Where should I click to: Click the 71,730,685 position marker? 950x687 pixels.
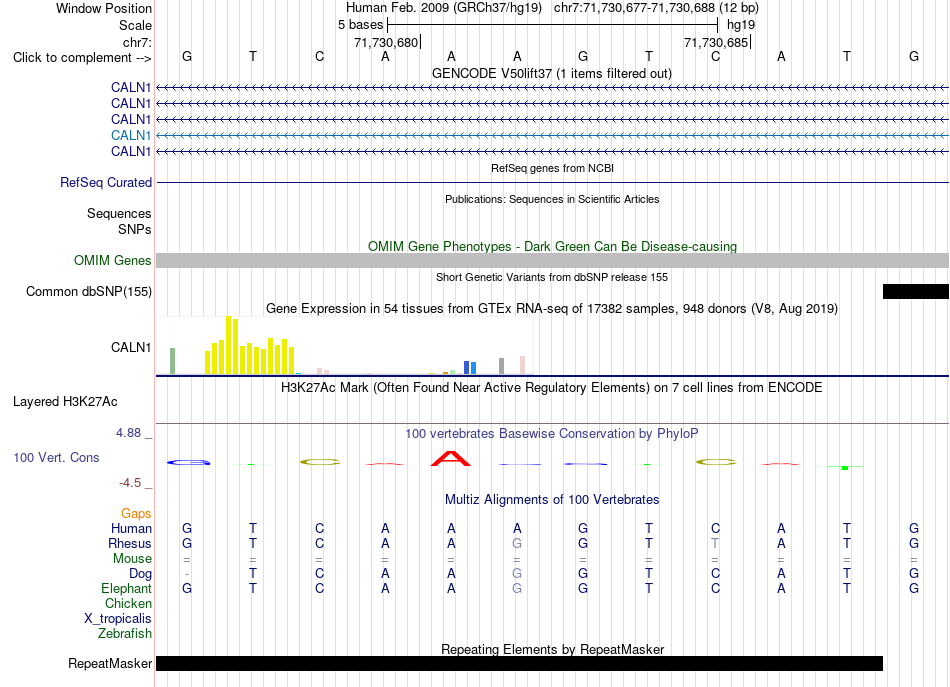pos(717,42)
